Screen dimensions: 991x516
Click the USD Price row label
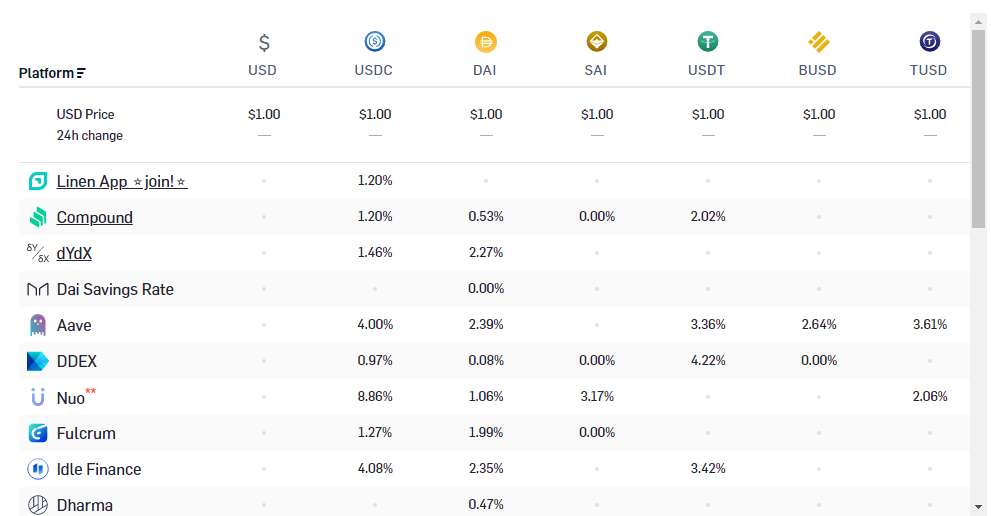pos(85,114)
